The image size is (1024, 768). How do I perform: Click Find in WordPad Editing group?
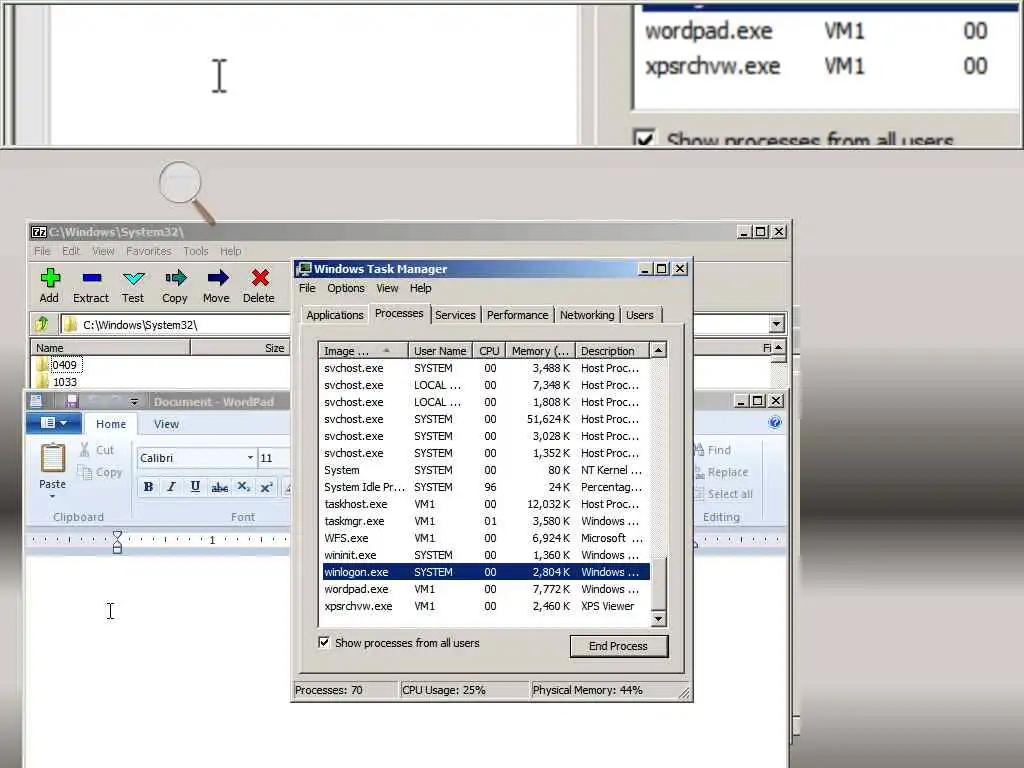point(712,450)
